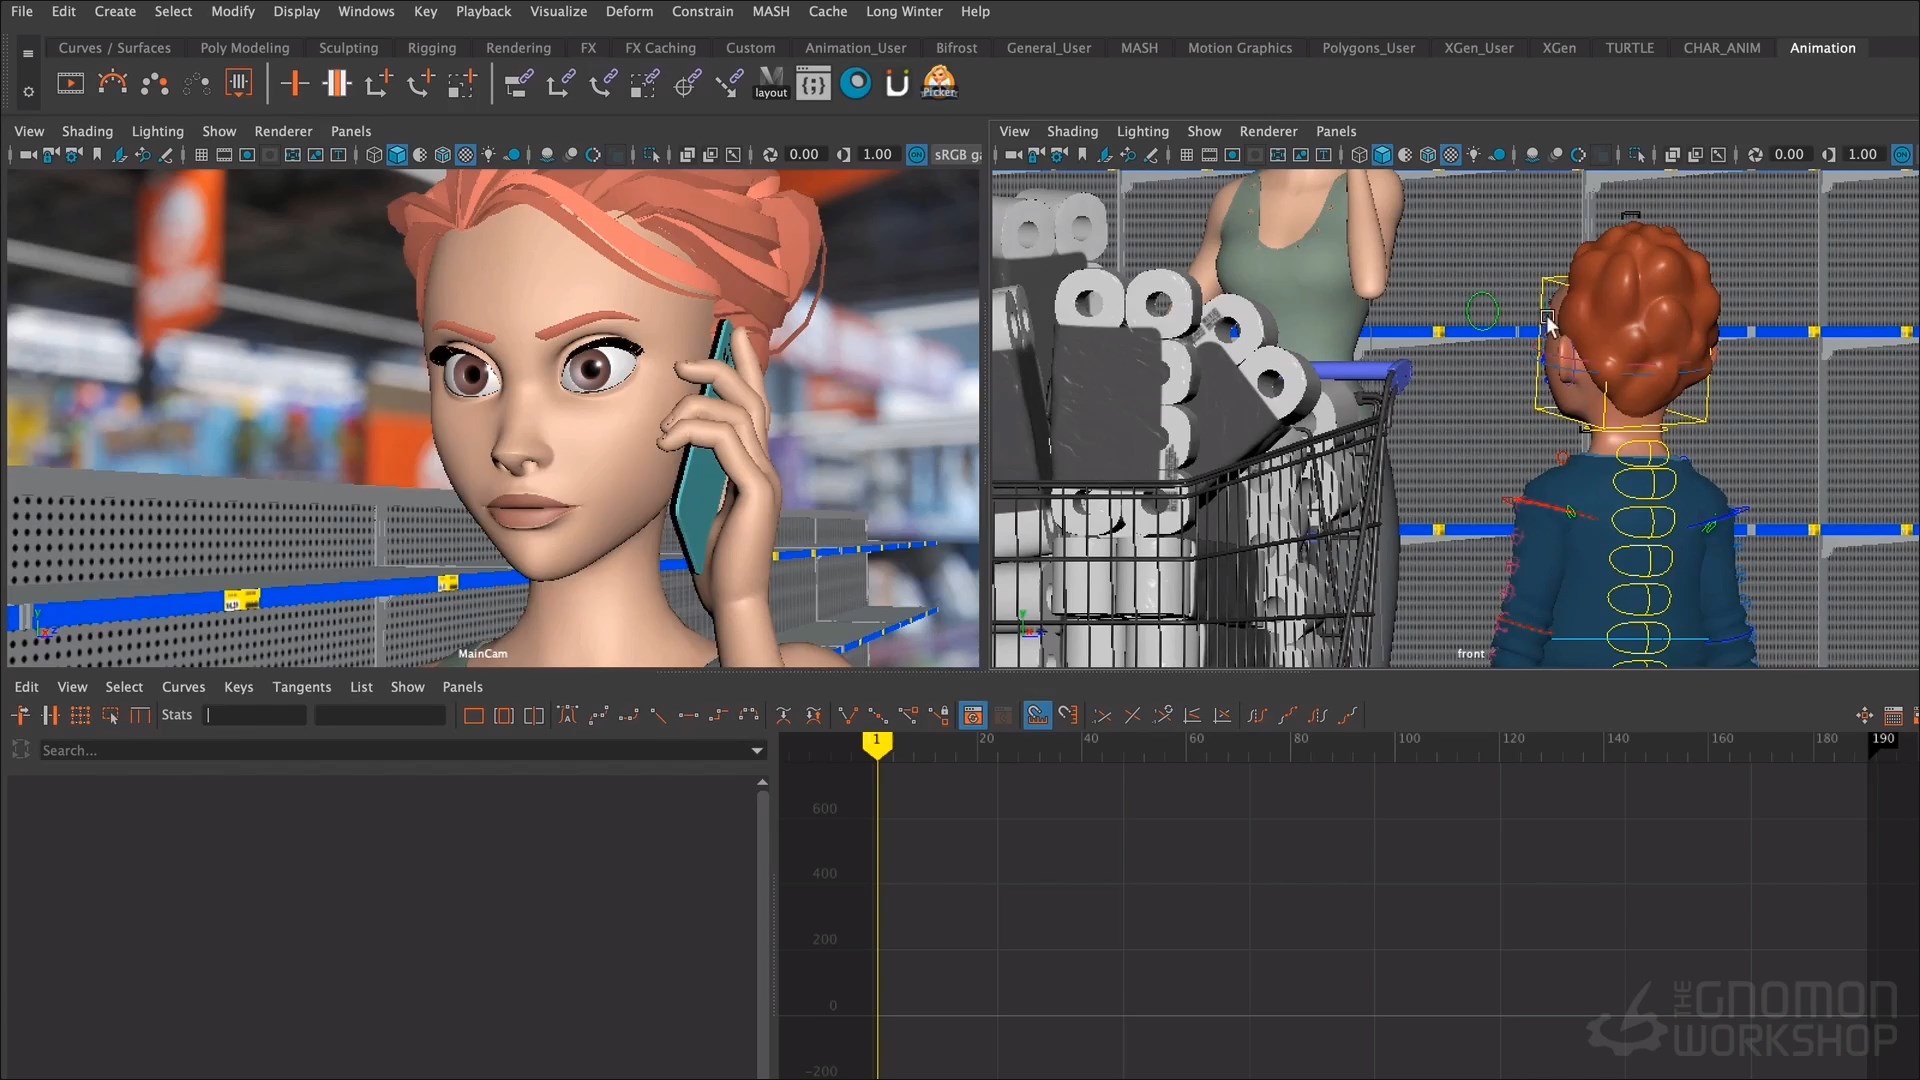This screenshot has height=1080, width=1920.
Task: Switch to the Rigging shelf tab
Action: pos(432,48)
